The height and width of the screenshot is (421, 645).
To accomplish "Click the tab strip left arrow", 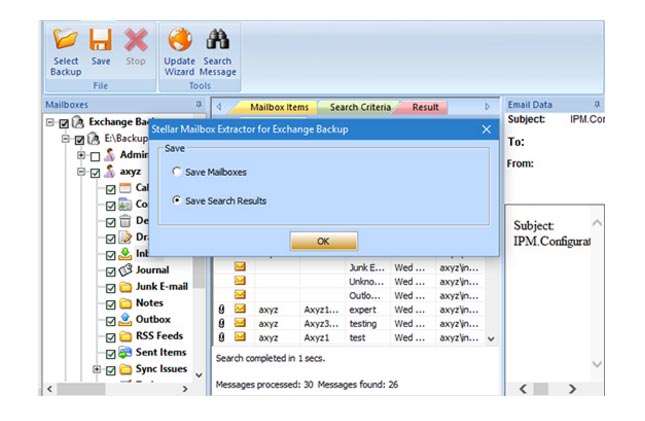I will [x=219, y=107].
